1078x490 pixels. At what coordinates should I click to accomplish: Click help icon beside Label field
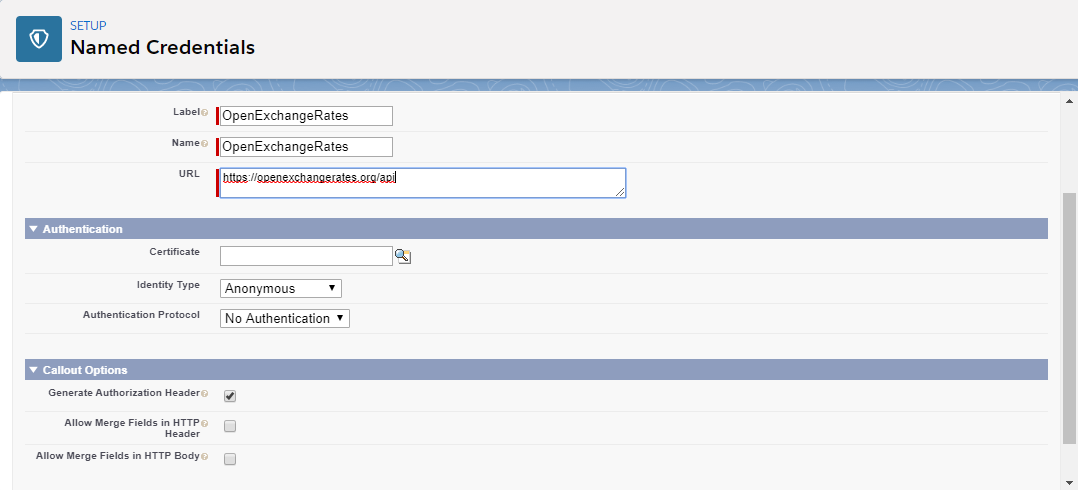click(x=205, y=113)
